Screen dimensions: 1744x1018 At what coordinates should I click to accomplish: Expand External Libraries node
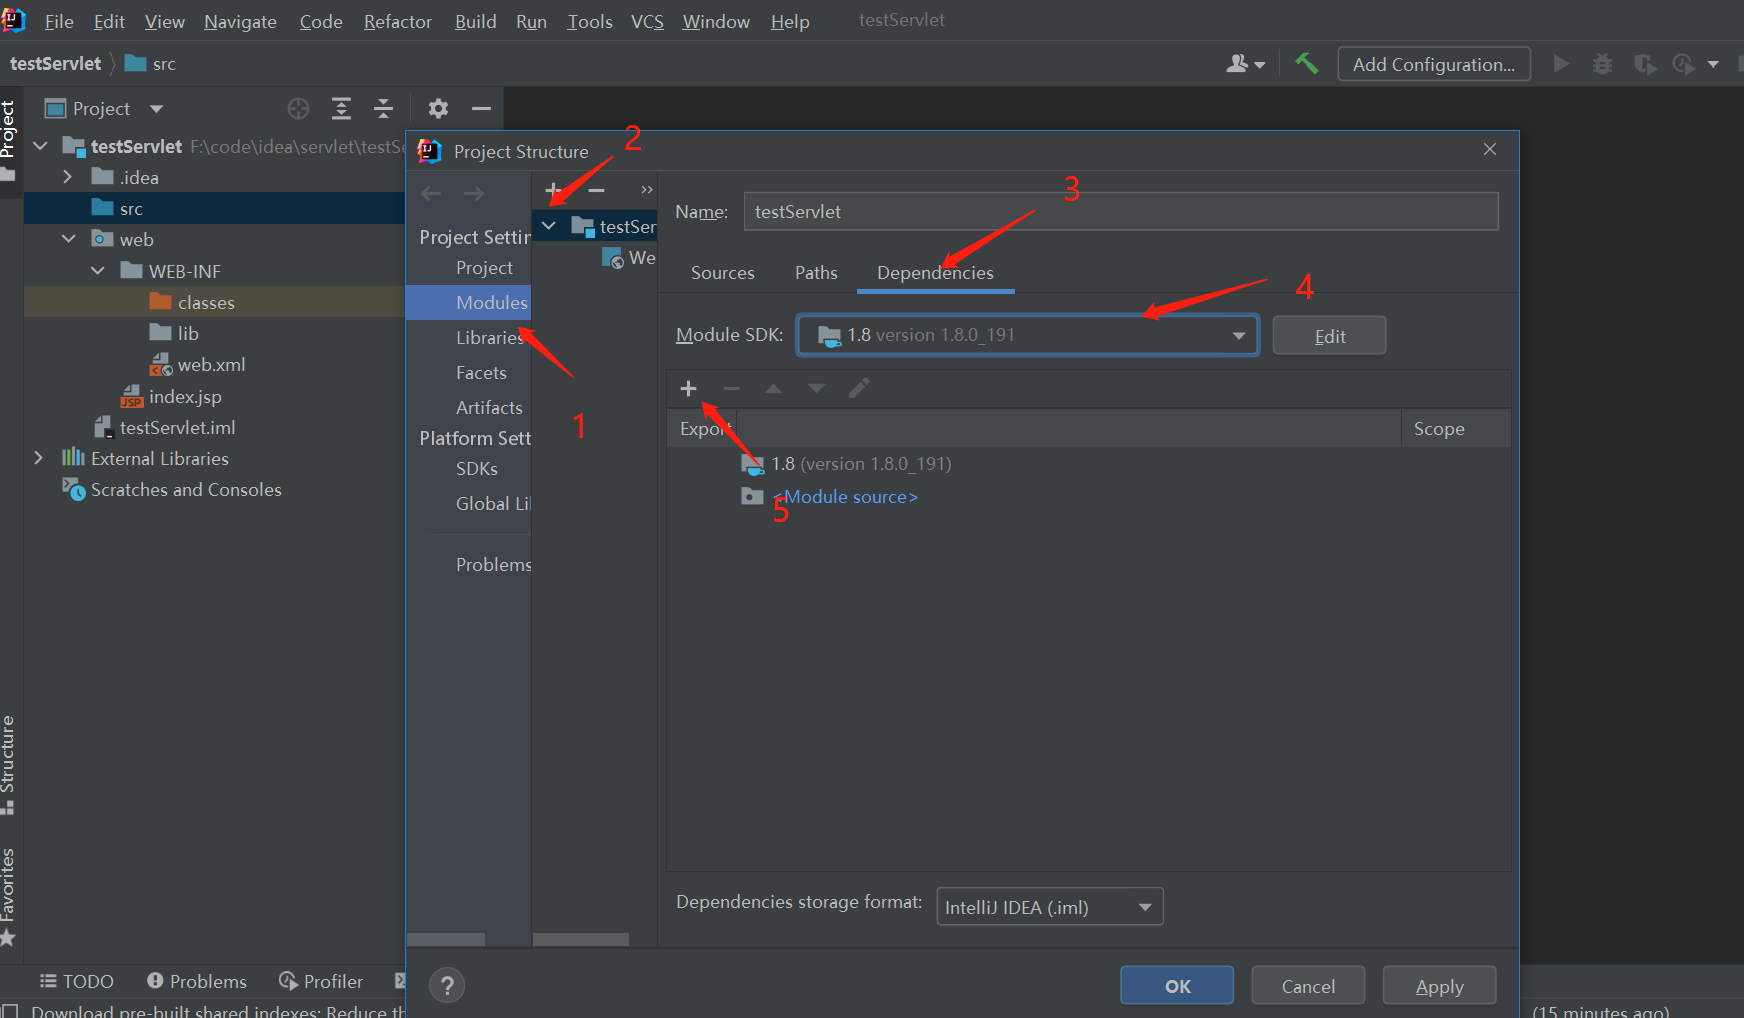click(39, 458)
